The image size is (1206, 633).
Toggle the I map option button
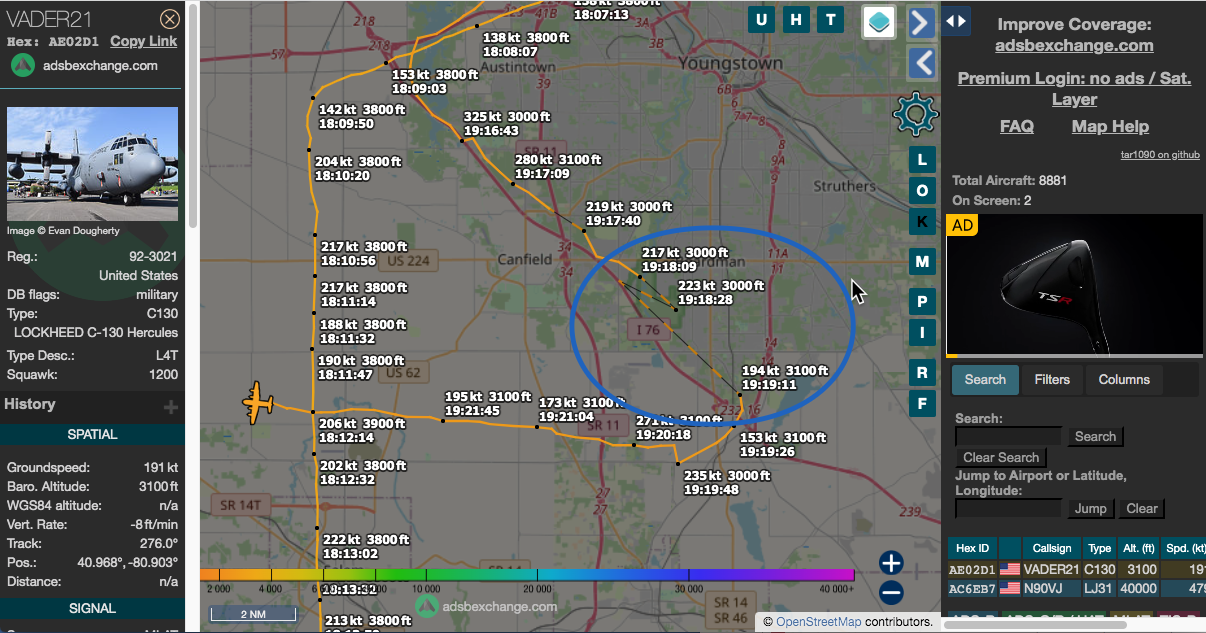(922, 332)
